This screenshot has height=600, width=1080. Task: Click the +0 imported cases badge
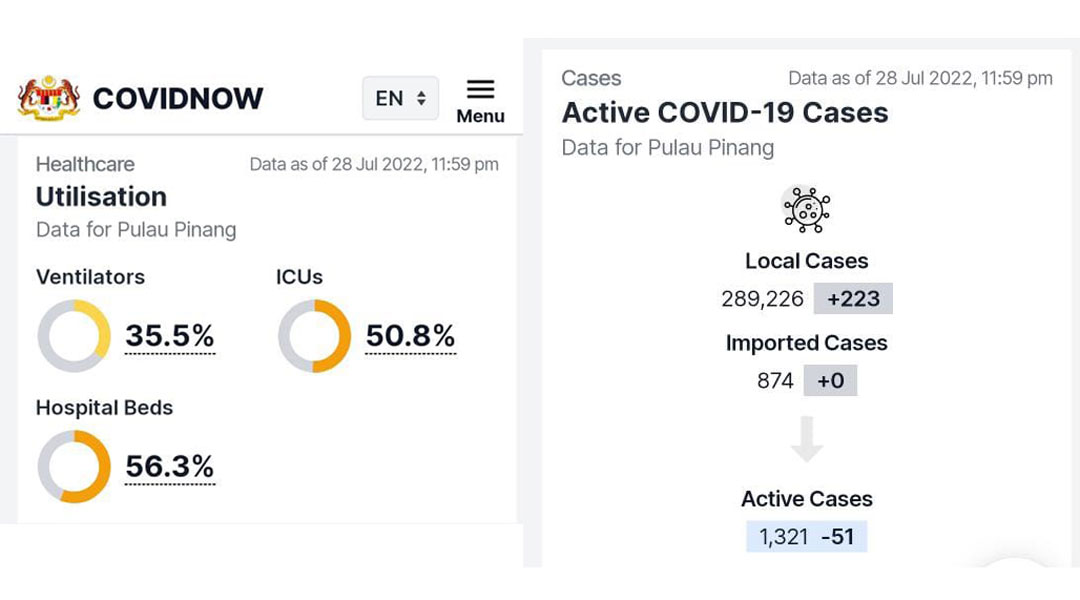[830, 380]
